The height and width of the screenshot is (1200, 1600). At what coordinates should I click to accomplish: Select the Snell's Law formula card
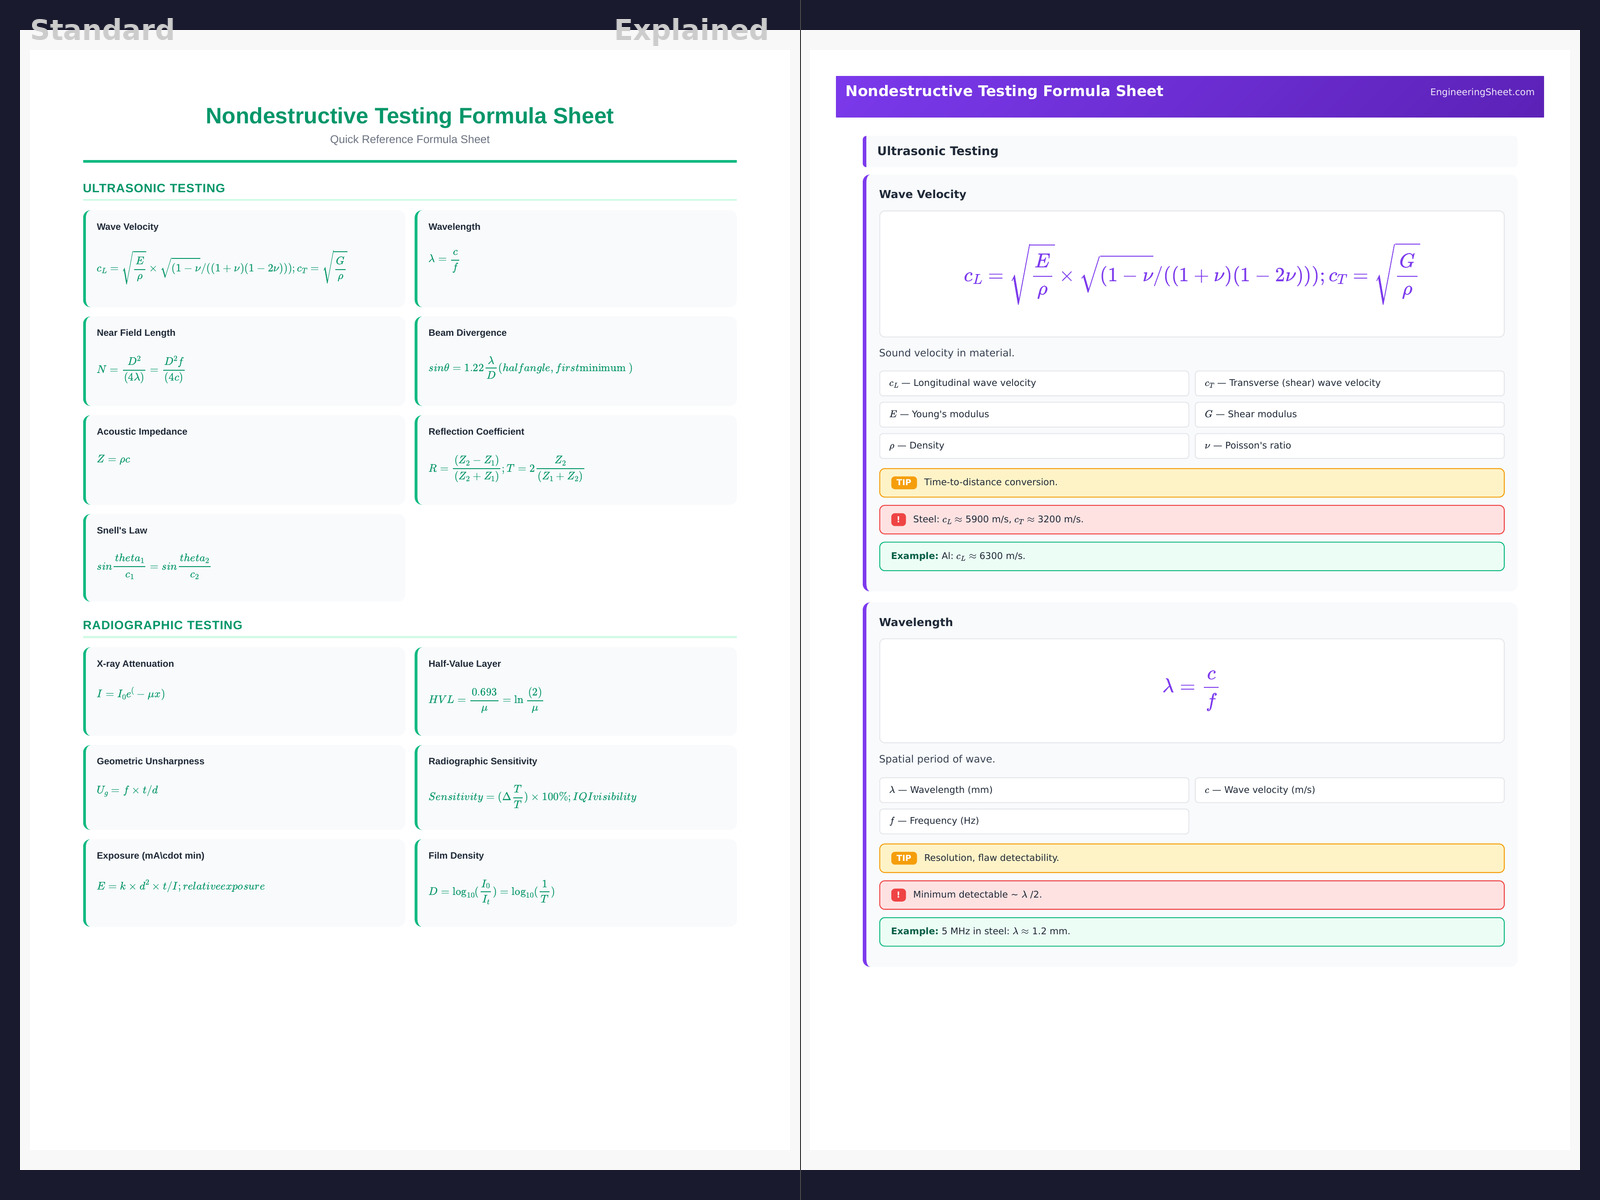click(245, 557)
